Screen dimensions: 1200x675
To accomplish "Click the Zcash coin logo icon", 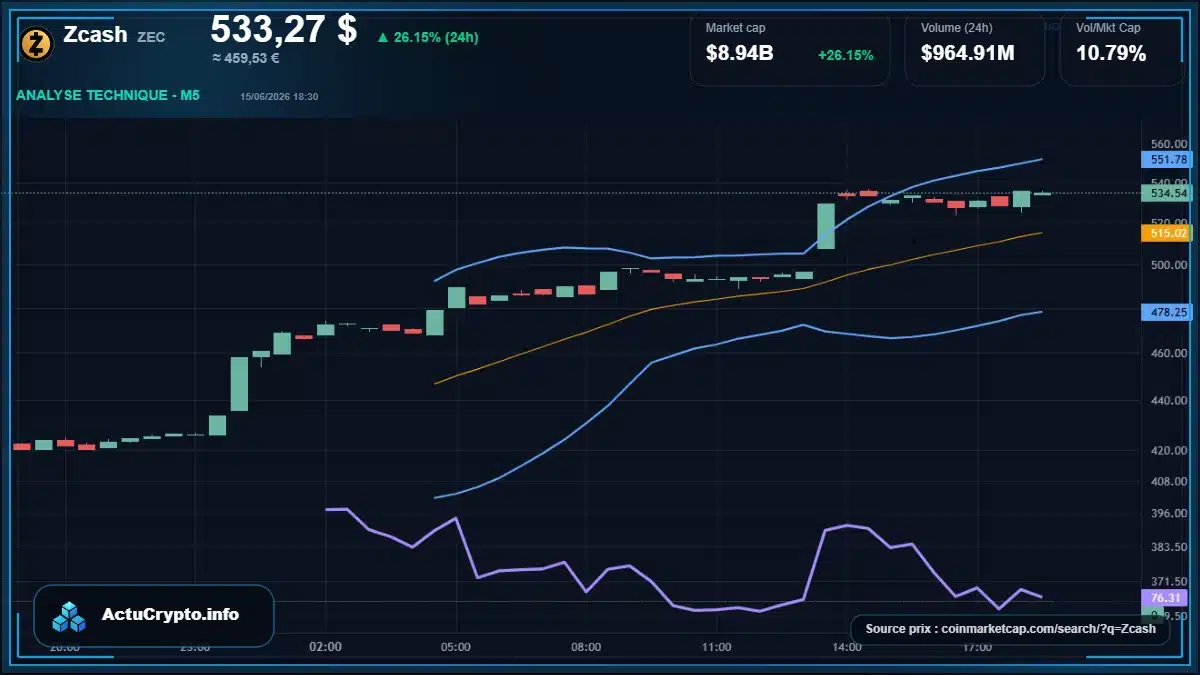I will [37, 42].
